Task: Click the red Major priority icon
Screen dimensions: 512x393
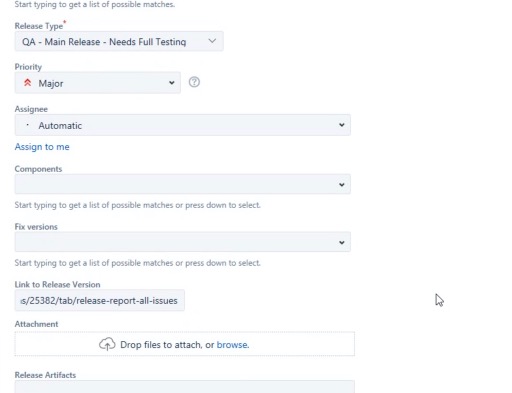Action: tap(28, 82)
